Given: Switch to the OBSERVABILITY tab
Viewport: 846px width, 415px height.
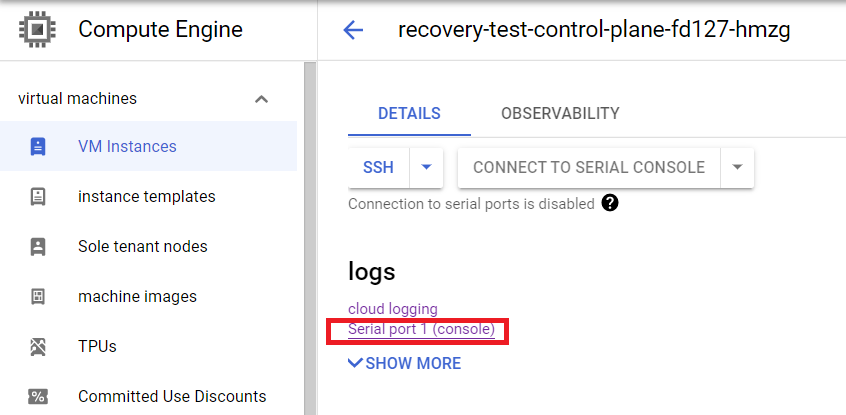Looking at the screenshot, I should click(x=560, y=113).
